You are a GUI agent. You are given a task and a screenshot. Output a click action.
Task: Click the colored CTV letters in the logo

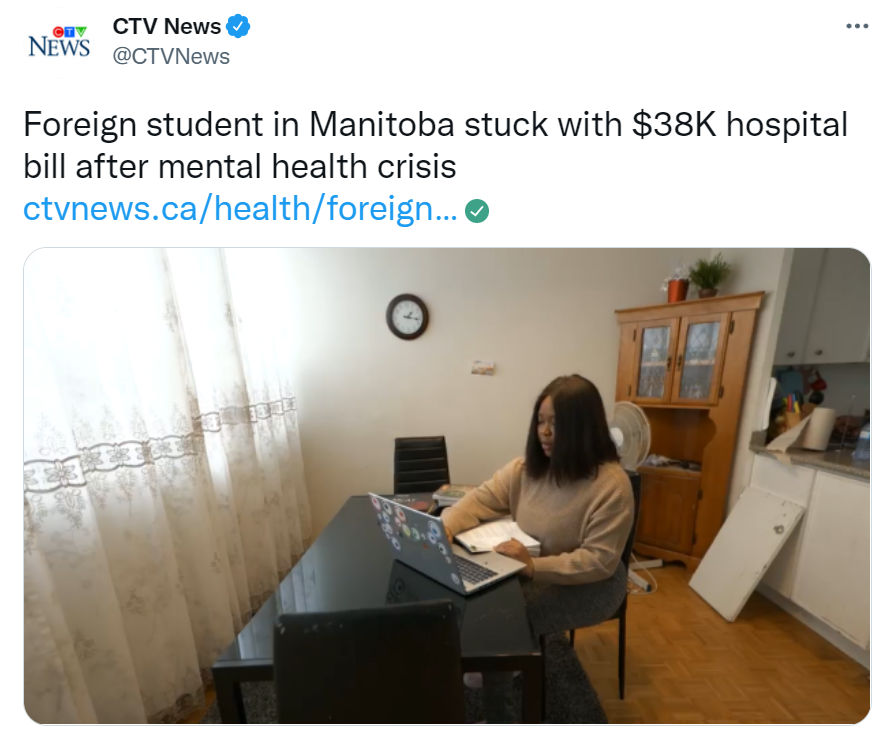point(70,31)
